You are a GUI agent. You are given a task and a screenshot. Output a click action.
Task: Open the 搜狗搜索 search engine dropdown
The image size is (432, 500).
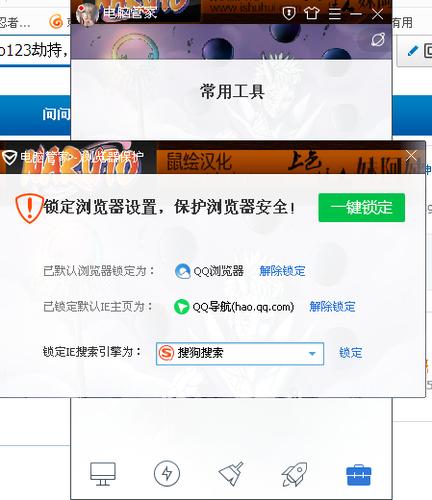click(x=240, y=353)
